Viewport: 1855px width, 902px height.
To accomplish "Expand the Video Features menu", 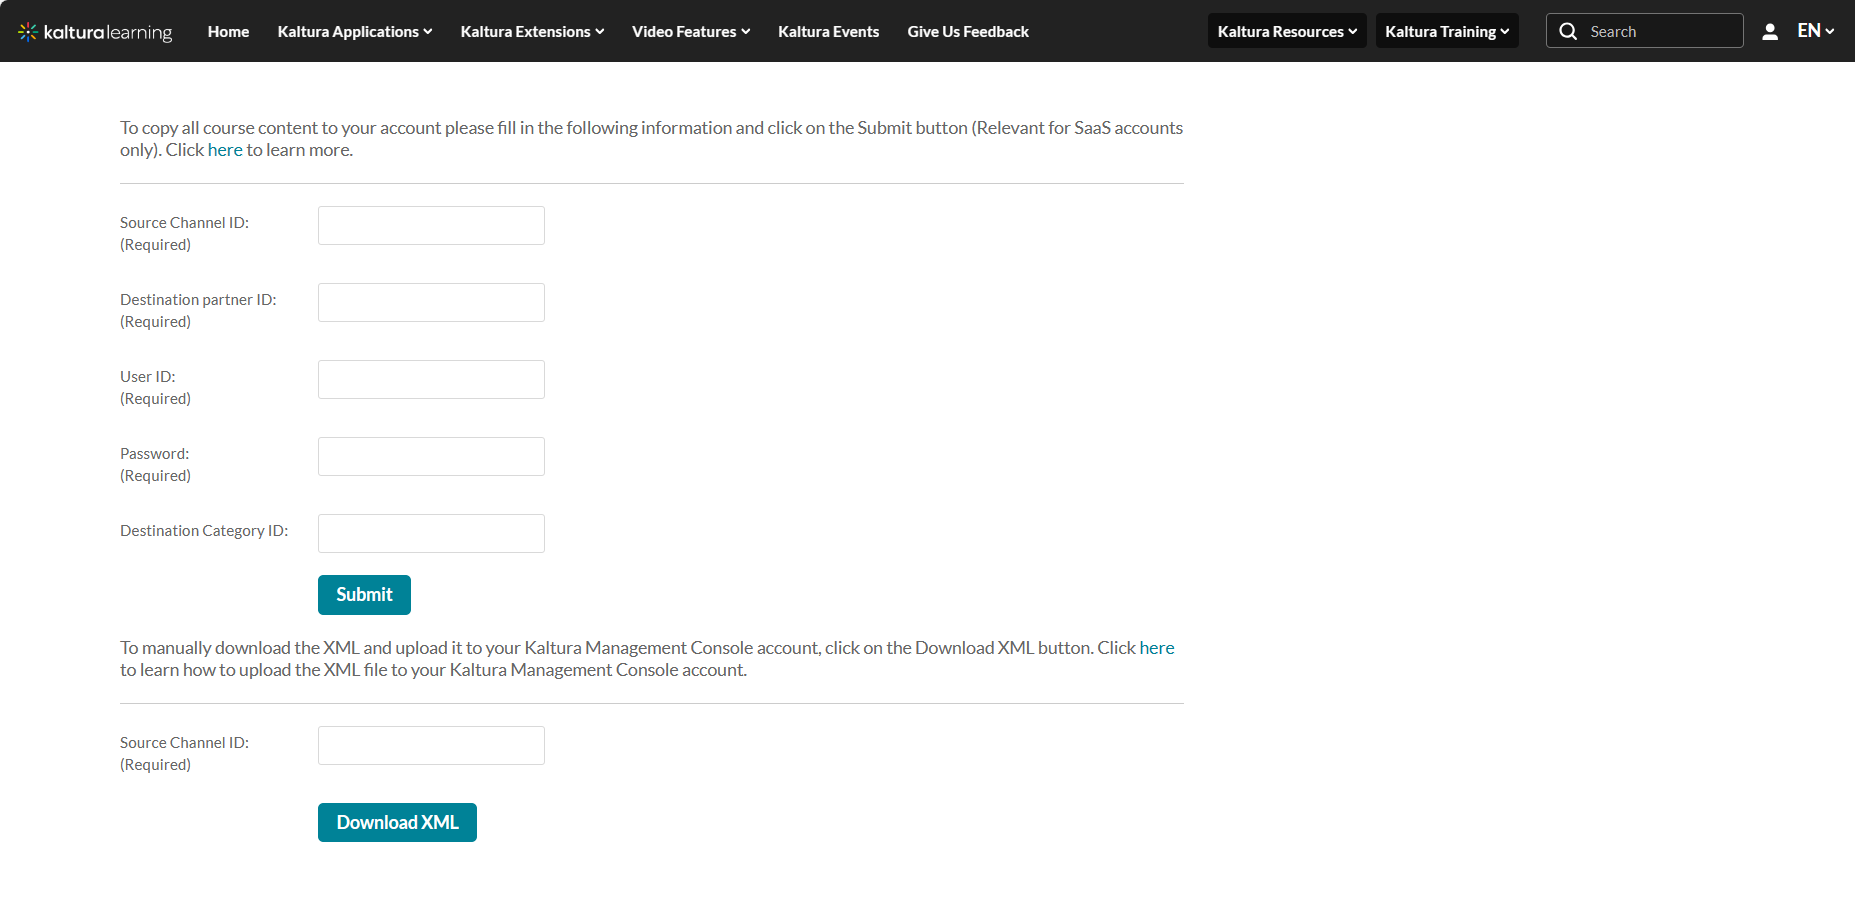I will pos(691,32).
